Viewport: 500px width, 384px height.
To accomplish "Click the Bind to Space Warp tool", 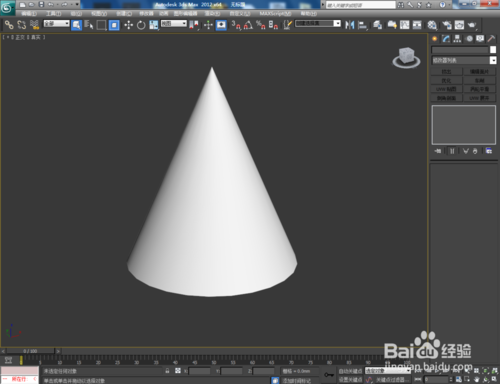I will 34,25.
